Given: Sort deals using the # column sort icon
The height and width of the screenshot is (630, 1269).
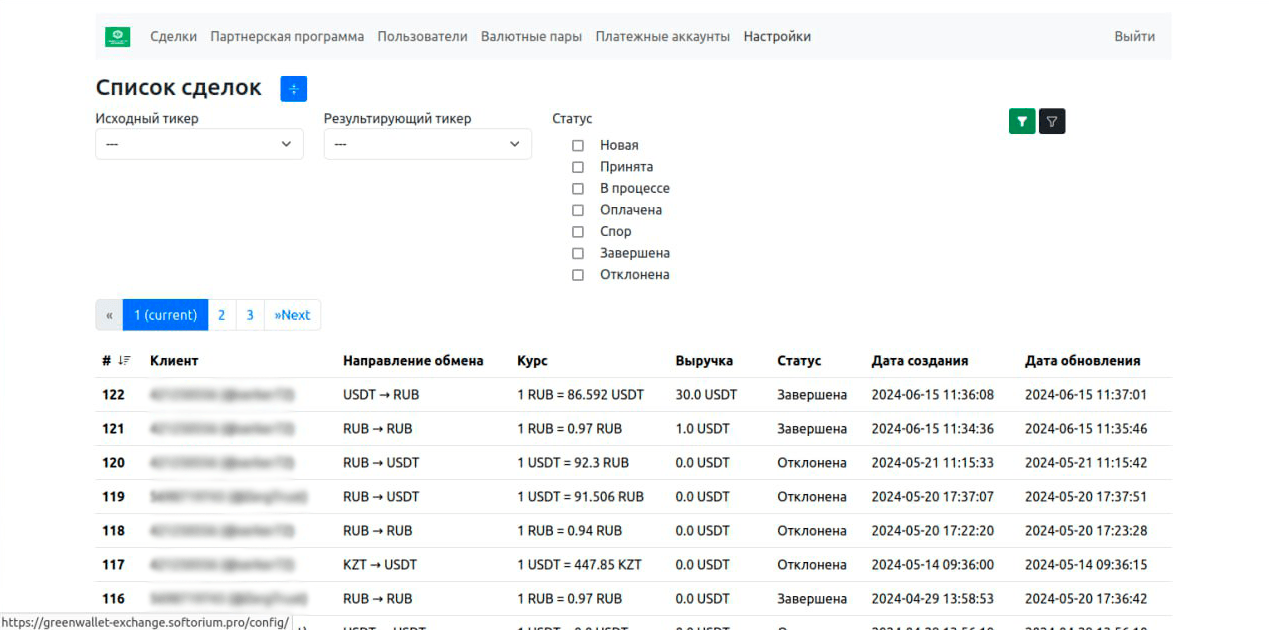Looking at the screenshot, I should tap(124, 361).
